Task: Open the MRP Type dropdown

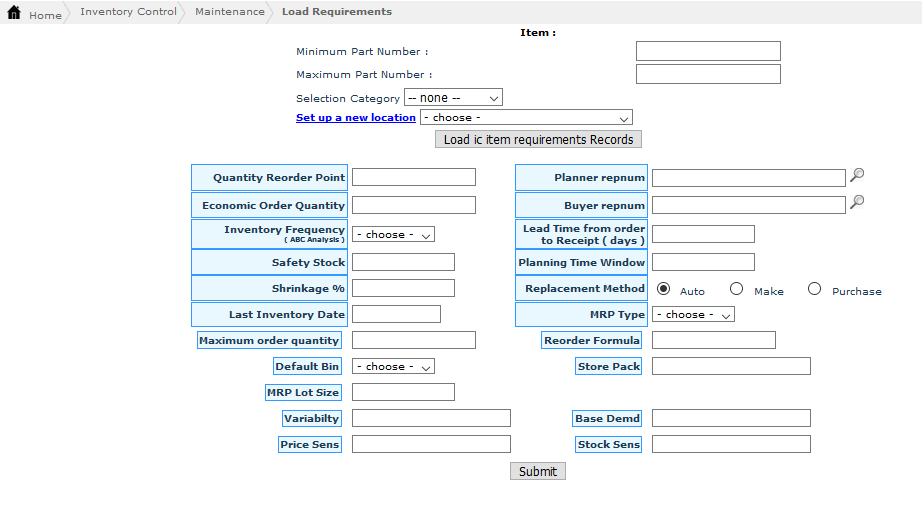Action: point(693,314)
